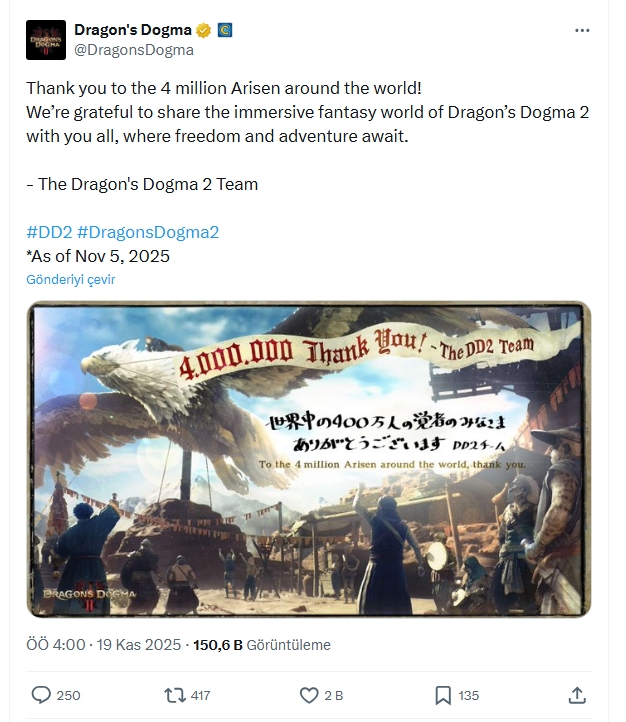Click the gold verified badge

[x=203, y=30]
